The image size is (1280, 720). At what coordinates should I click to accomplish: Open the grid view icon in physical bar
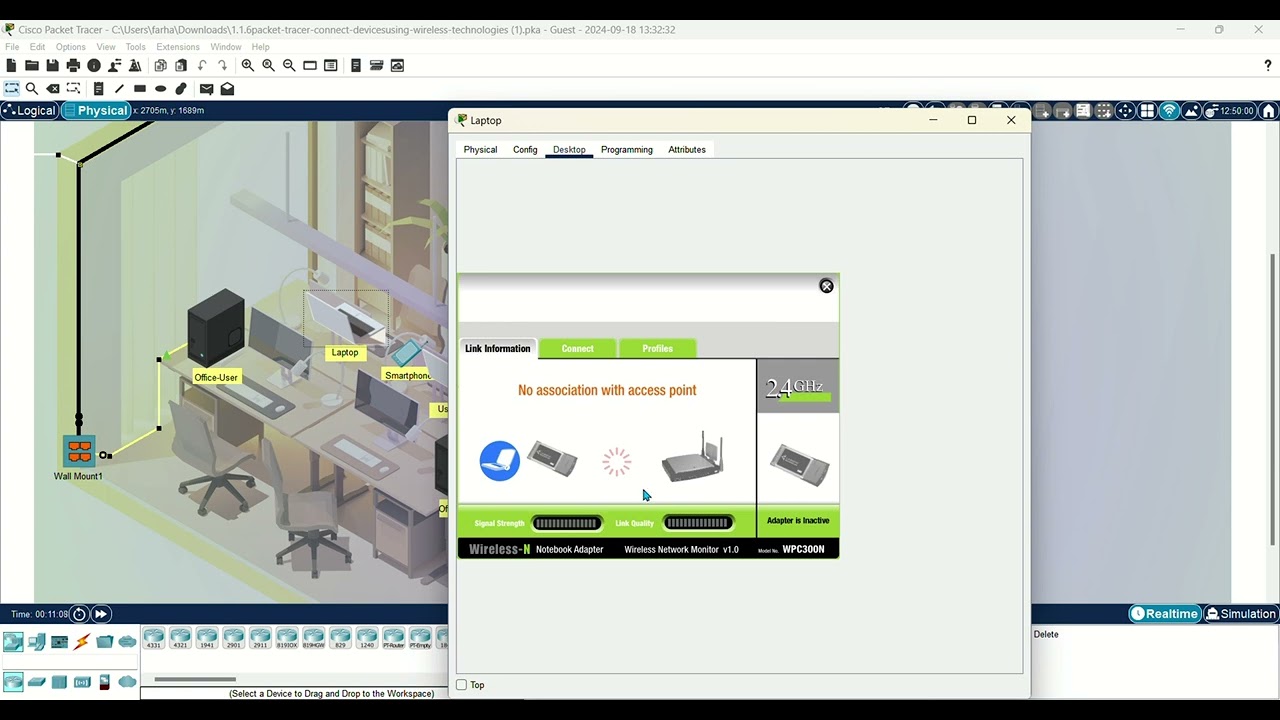[1147, 111]
